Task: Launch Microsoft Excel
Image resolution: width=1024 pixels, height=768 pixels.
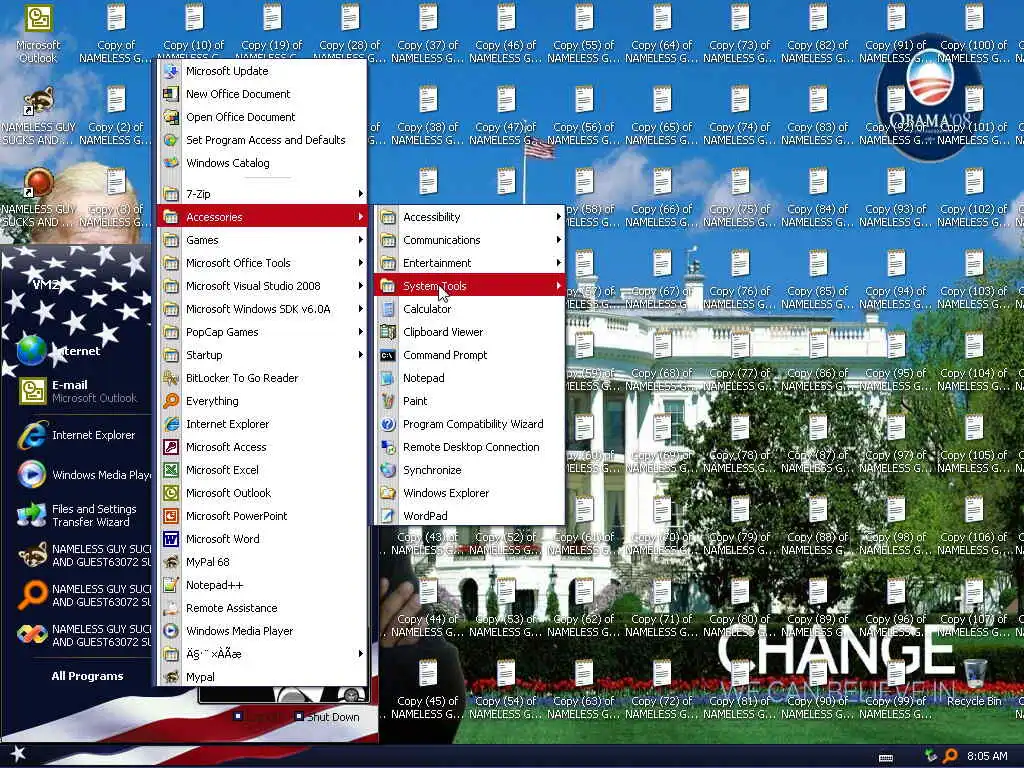Action: click(262, 470)
